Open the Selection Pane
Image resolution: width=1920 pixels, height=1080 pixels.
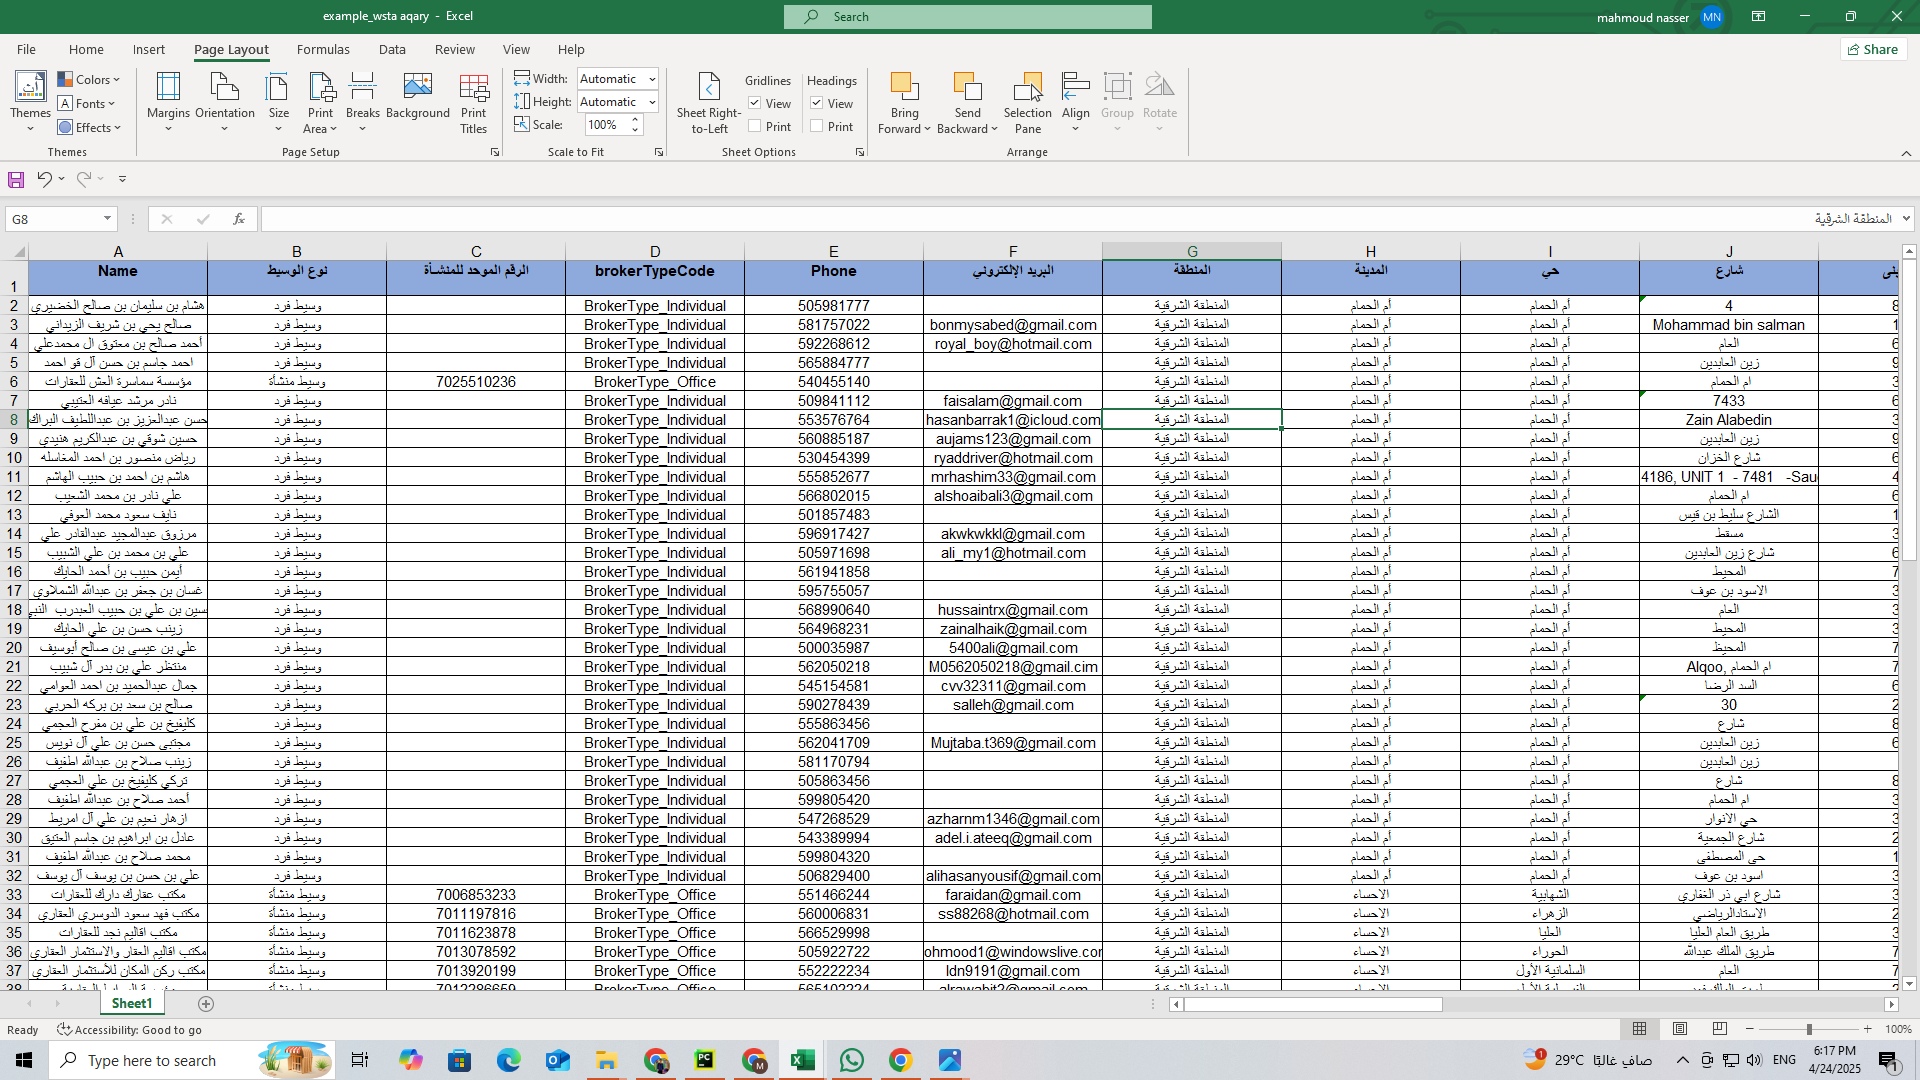click(1027, 101)
